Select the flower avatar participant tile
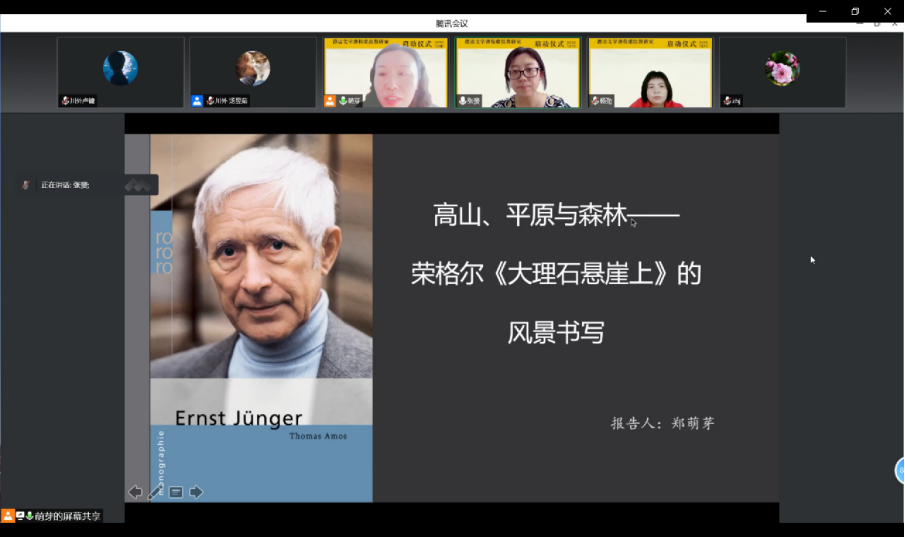Image resolution: width=905 pixels, height=537 pixels. 782,71
